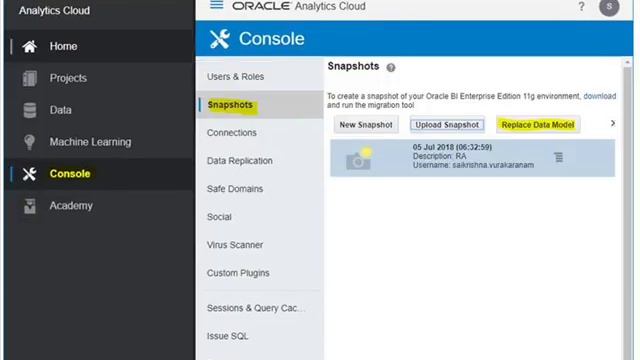Open the user avatar S profile

pos(609,7)
